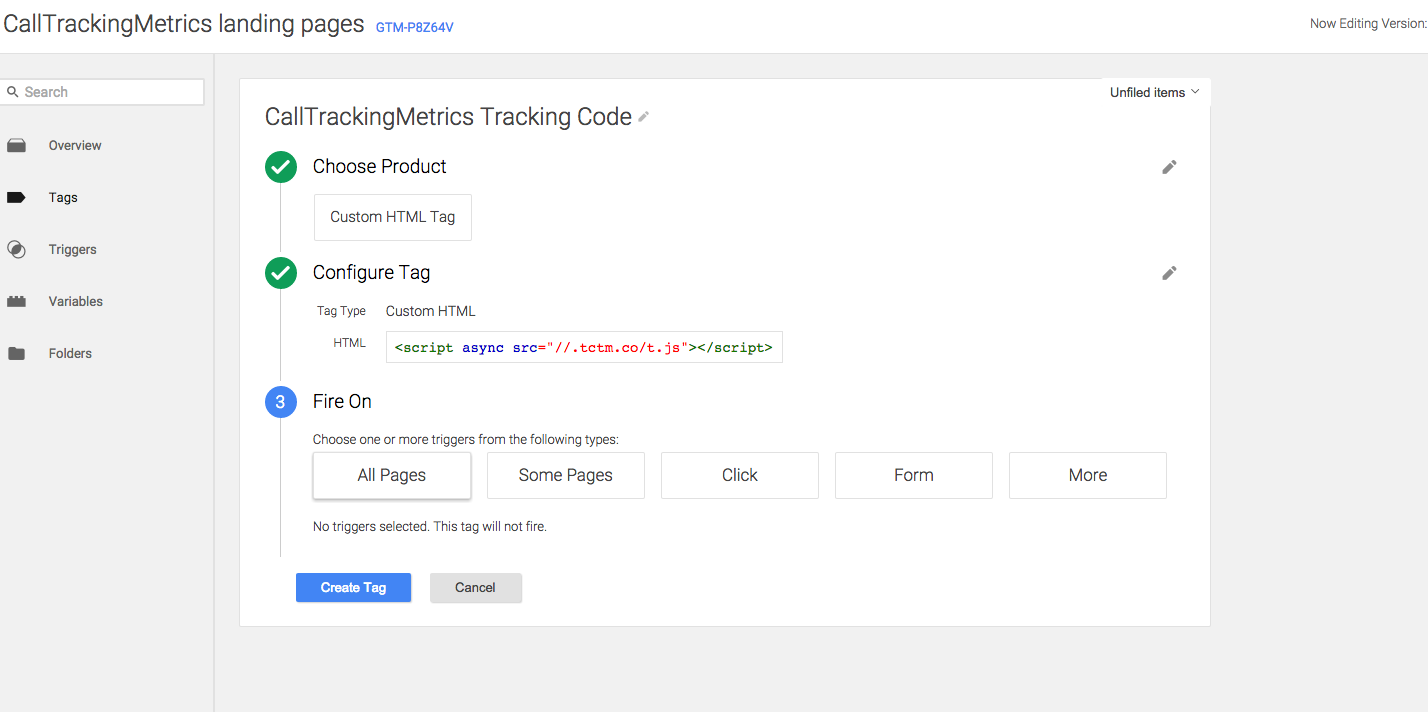Click Now Editing Version in the top bar
The width and height of the screenshot is (1428, 712).
click(x=1367, y=22)
